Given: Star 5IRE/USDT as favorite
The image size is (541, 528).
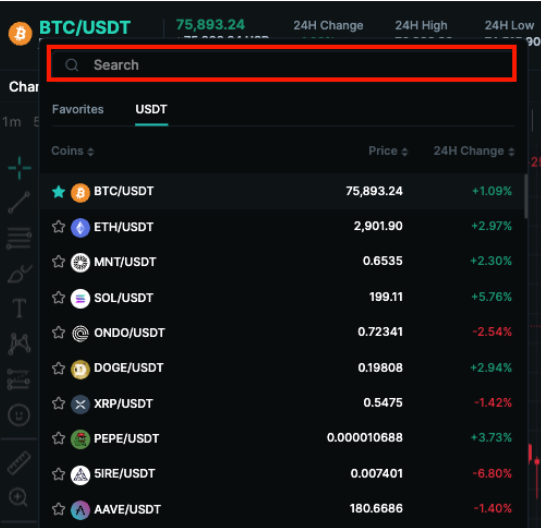Looking at the screenshot, I should (59, 474).
